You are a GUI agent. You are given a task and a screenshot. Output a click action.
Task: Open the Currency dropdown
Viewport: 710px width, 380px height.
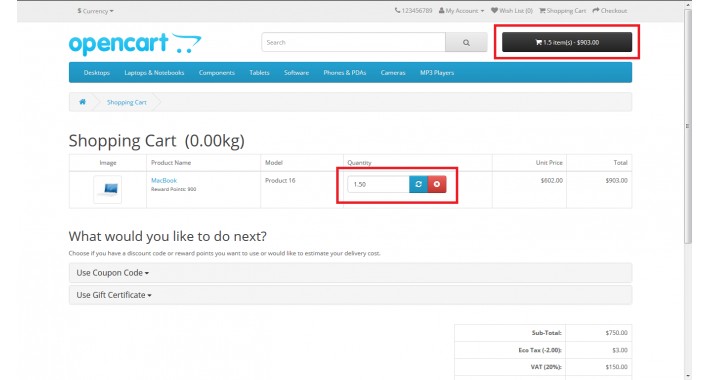pos(95,11)
